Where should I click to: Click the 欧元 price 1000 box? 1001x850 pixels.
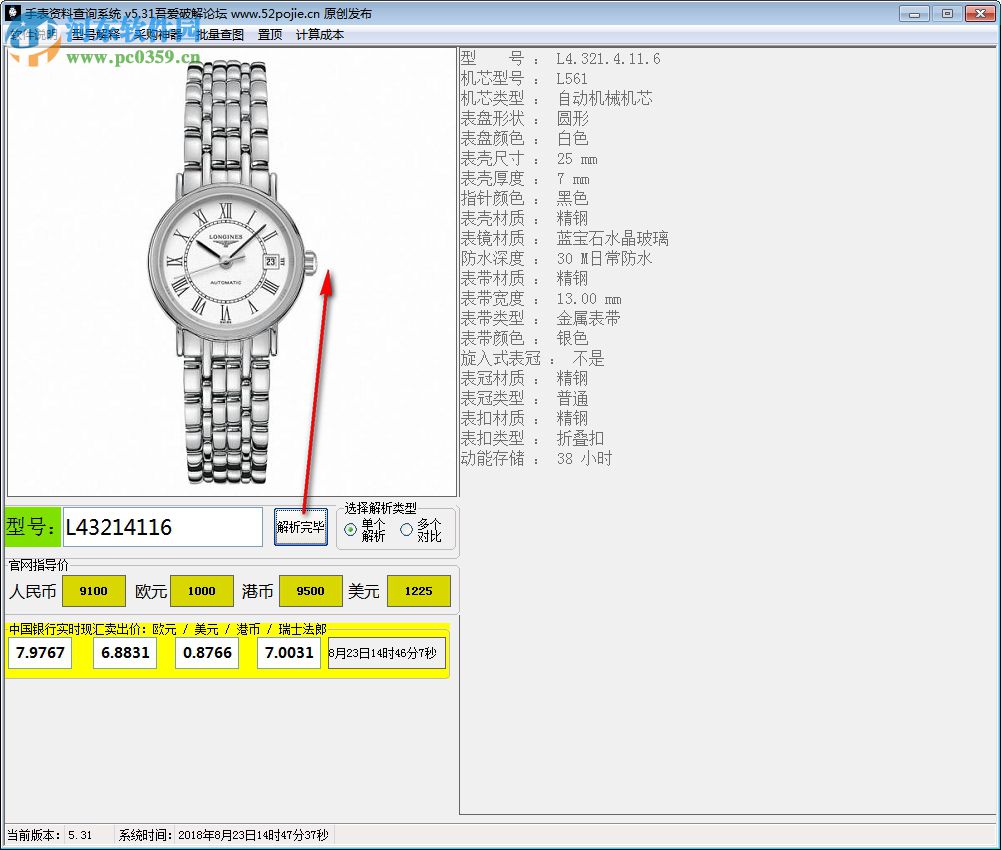pyautogui.click(x=202, y=591)
